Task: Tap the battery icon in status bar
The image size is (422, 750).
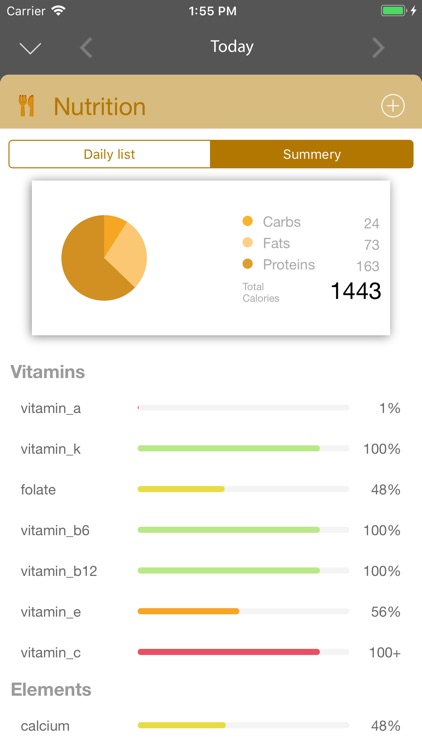Action: point(393,11)
